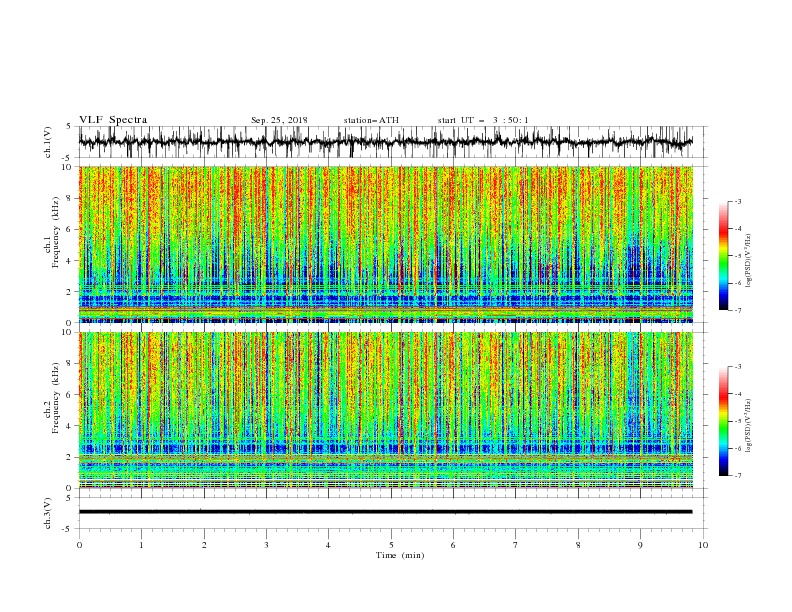Click the time axis tick label '7'

pos(516,545)
